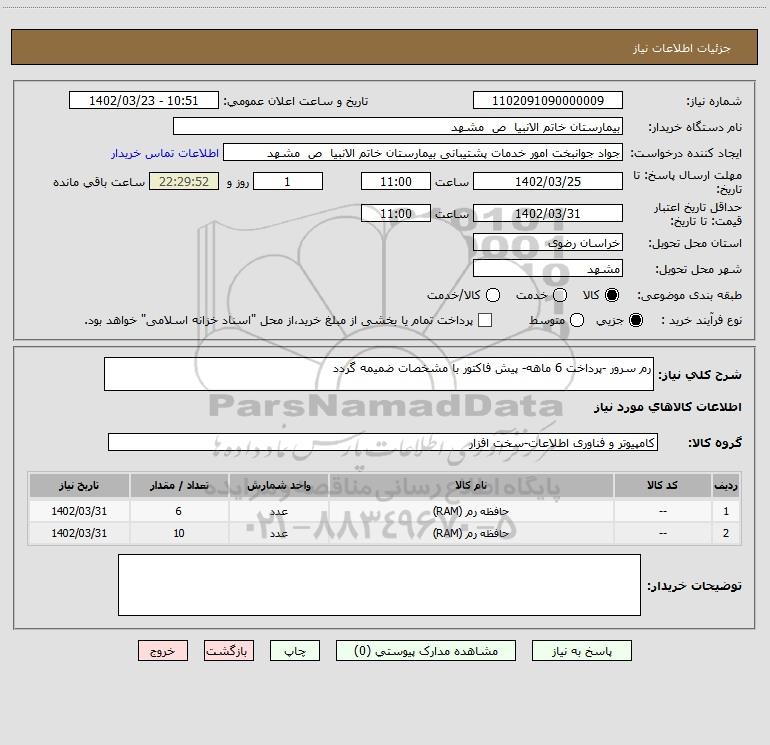The width and height of the screenshot is (770, 745).
Task: Select the کالا radio button
Action: 612,295
